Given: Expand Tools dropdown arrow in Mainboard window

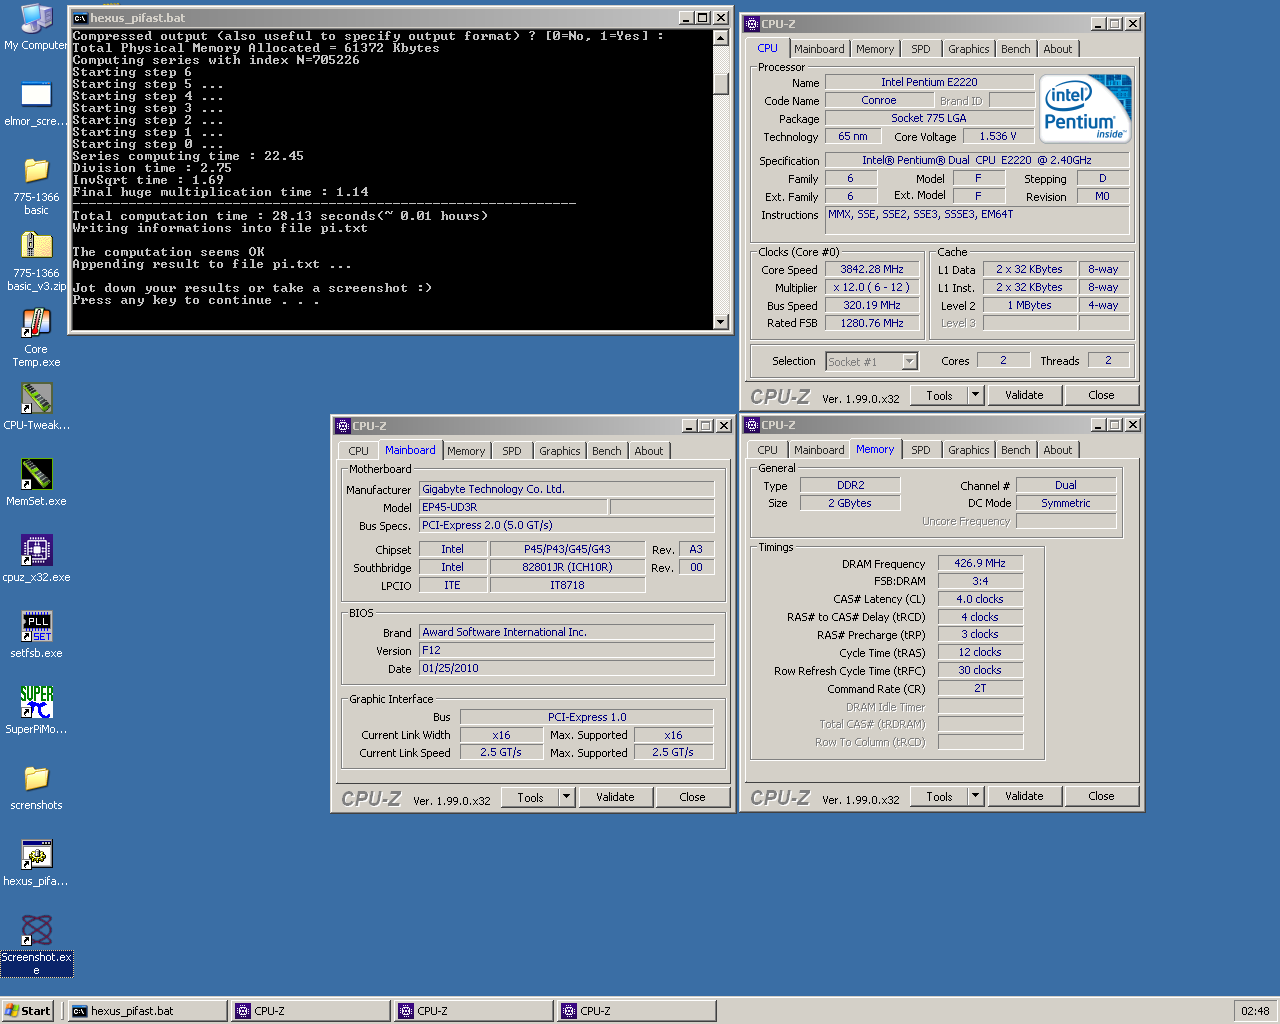Looking at the screenshot, I should (x=567, y=797).
